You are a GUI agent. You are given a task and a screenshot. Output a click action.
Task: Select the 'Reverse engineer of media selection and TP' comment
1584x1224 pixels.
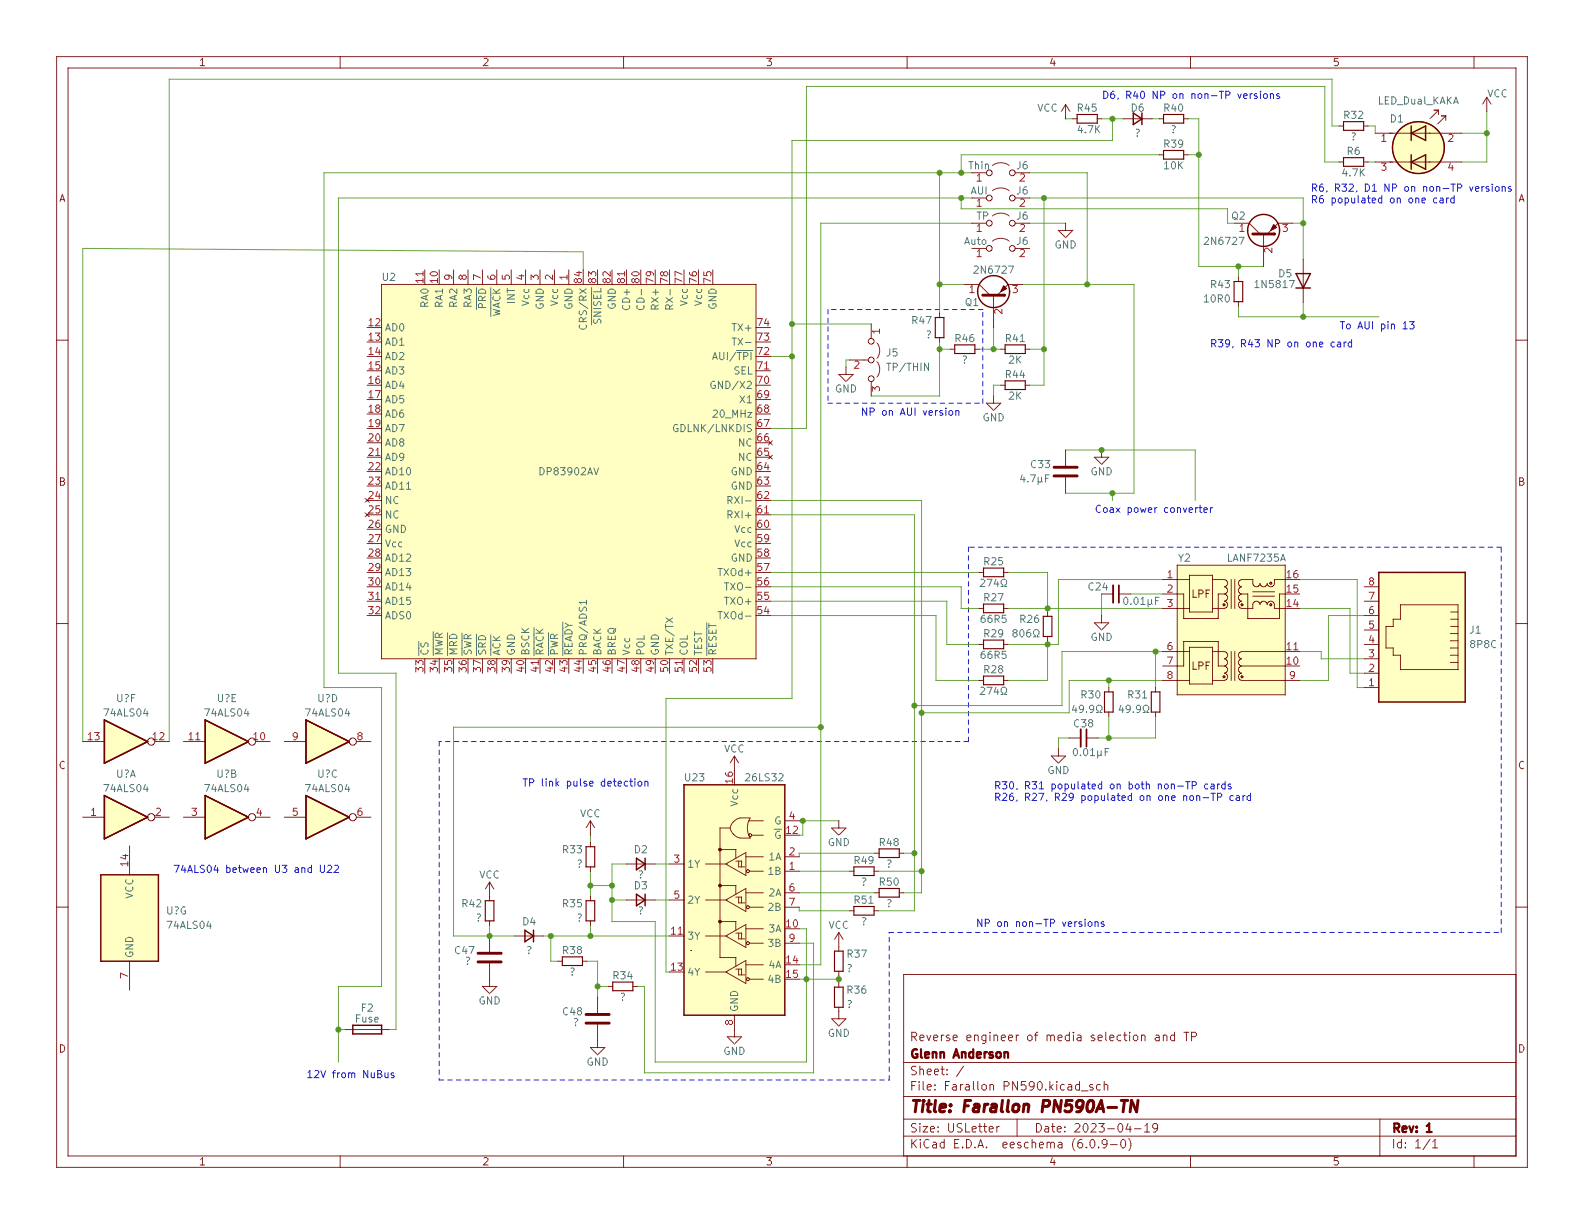1054,1037
